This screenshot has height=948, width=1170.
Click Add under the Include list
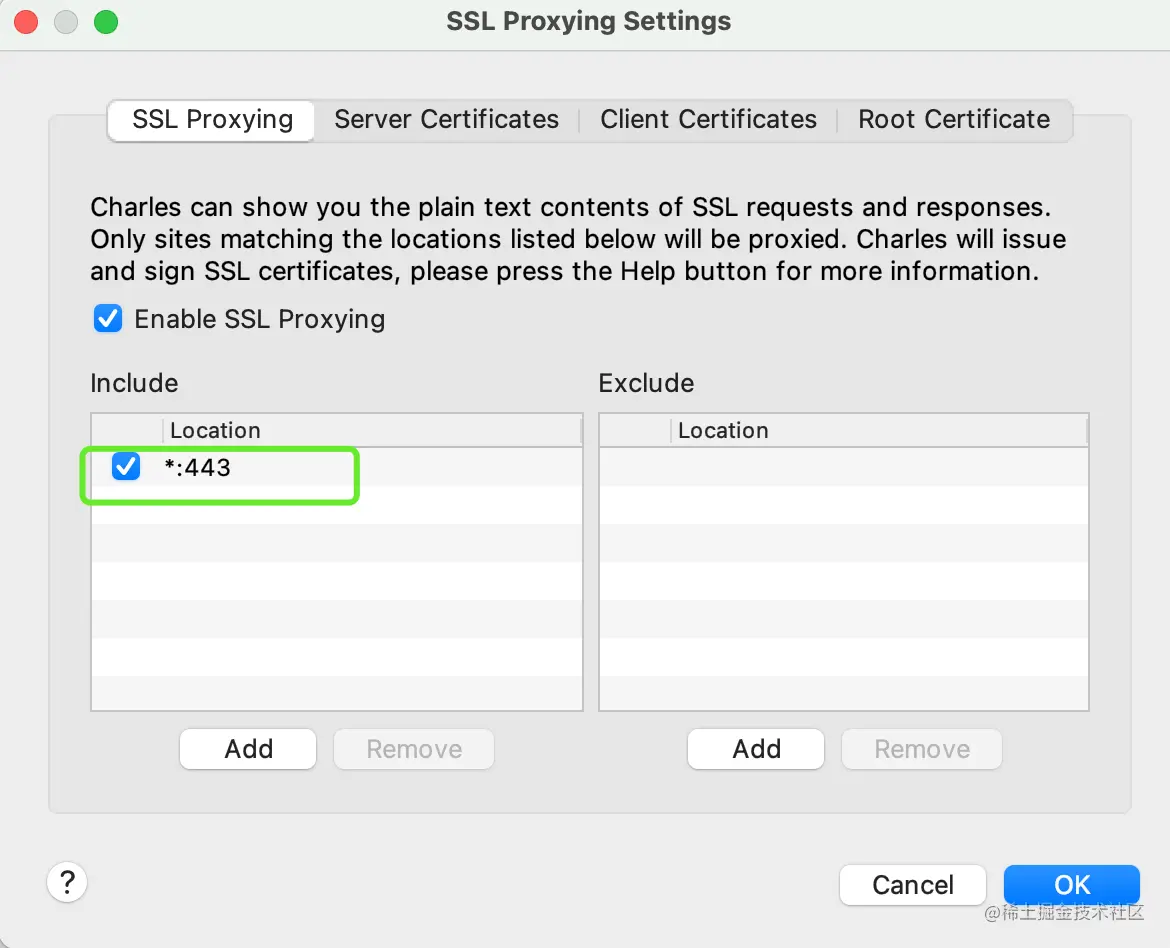point(248,749)
